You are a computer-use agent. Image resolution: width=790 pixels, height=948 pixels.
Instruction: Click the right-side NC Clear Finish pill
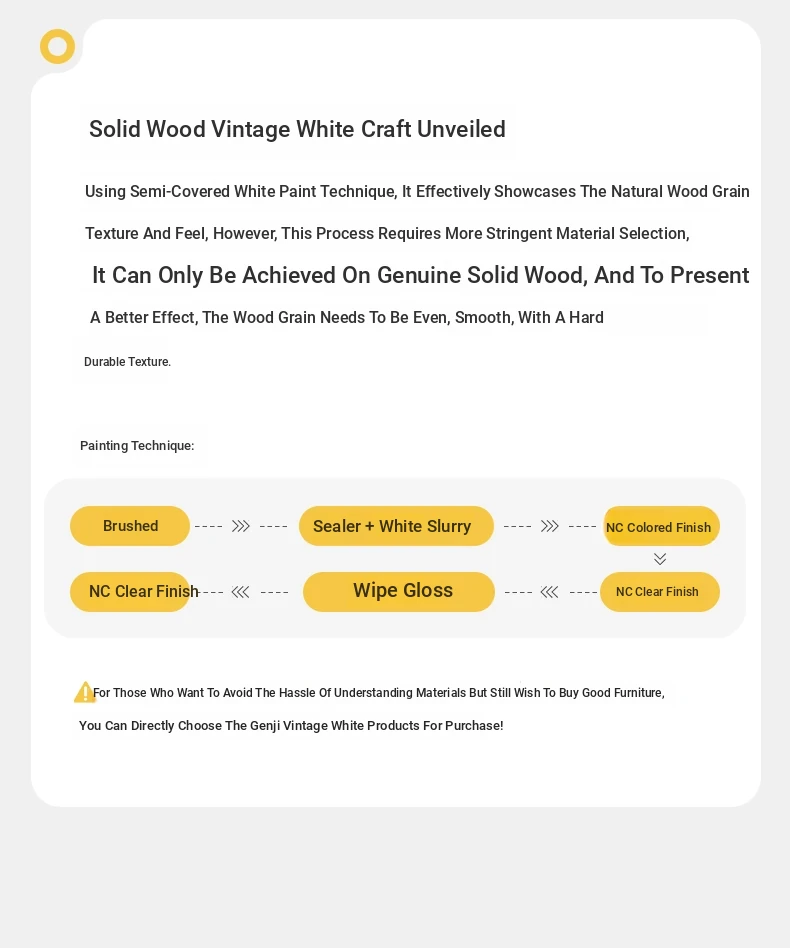coord(660,592)
